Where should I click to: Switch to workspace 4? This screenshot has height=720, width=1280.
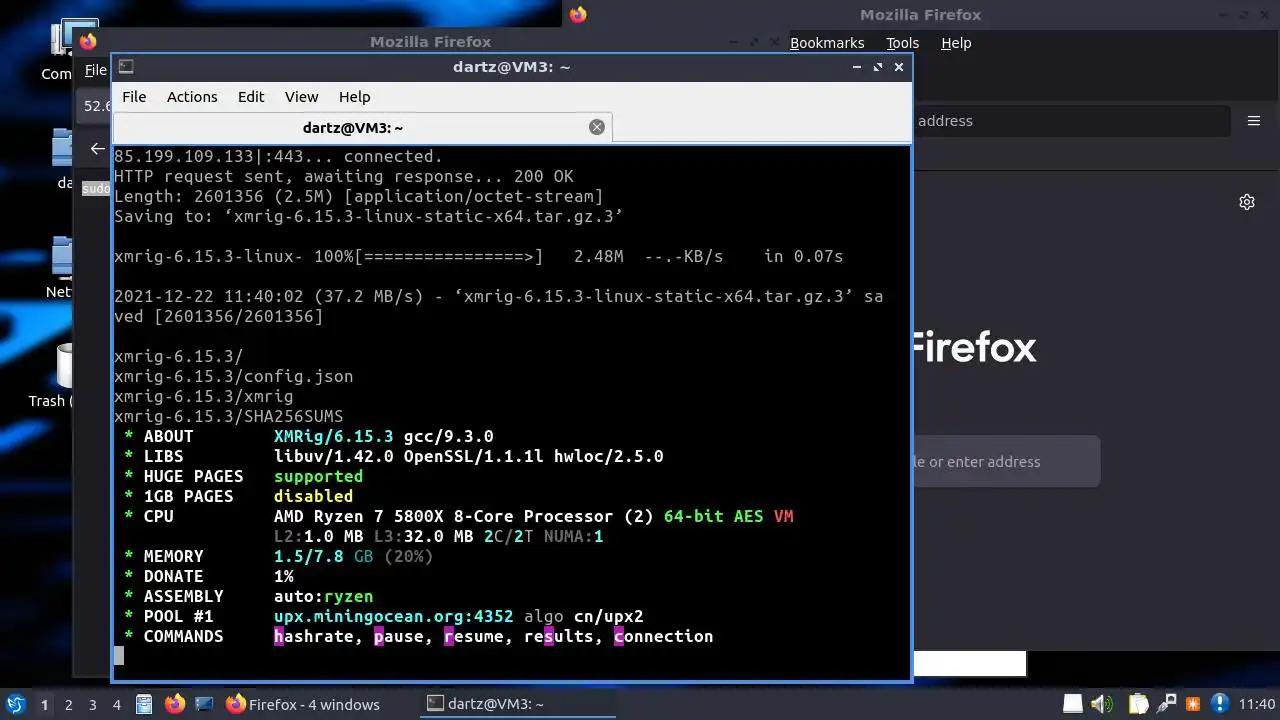pos(116,705)
